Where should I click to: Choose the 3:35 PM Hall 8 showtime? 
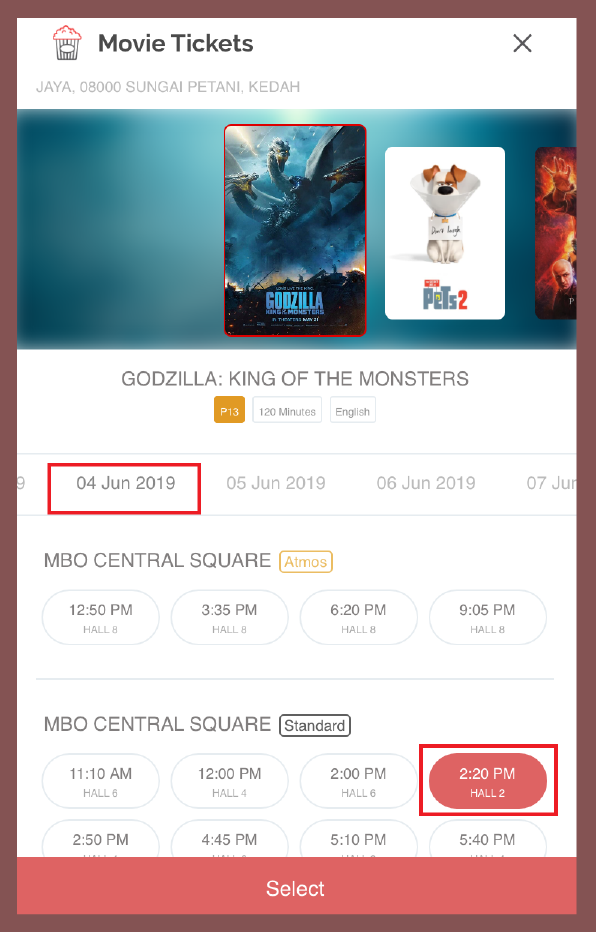[x=229, y=618]
